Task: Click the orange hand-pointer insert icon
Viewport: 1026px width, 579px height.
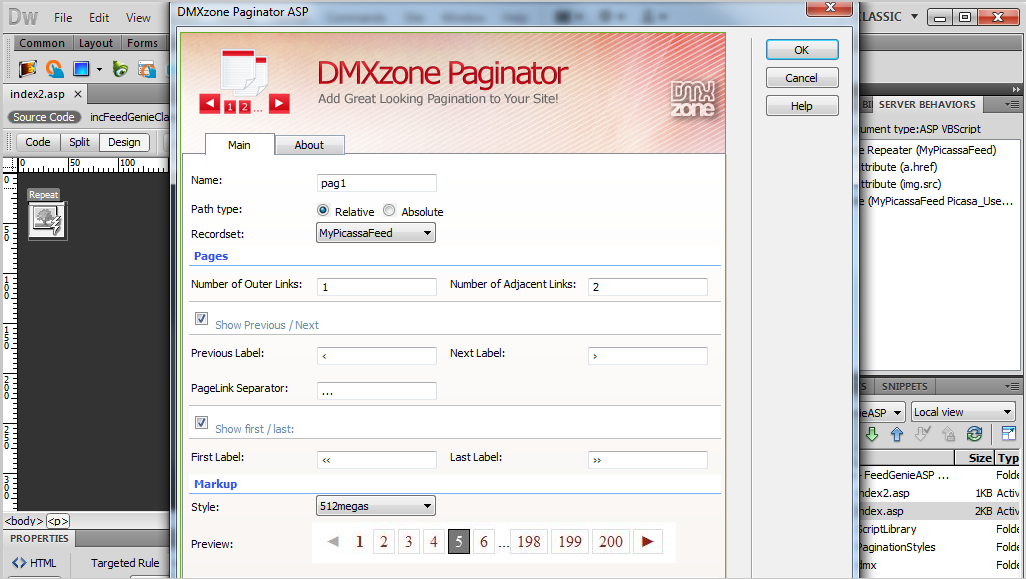Action: coord(55,68)
